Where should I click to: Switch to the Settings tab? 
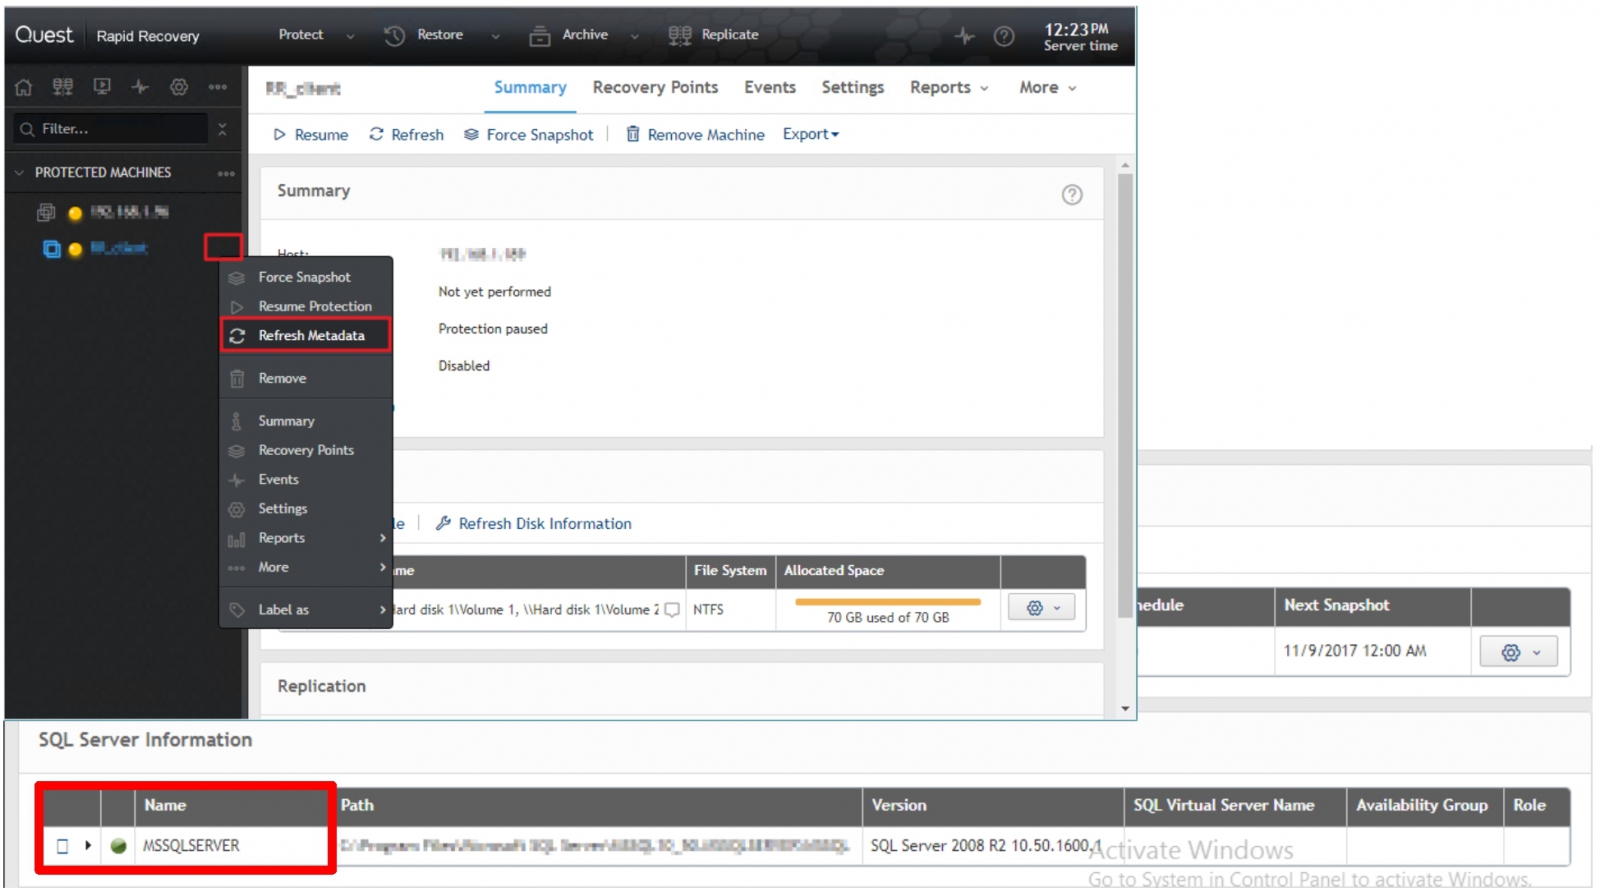[853, 88]
